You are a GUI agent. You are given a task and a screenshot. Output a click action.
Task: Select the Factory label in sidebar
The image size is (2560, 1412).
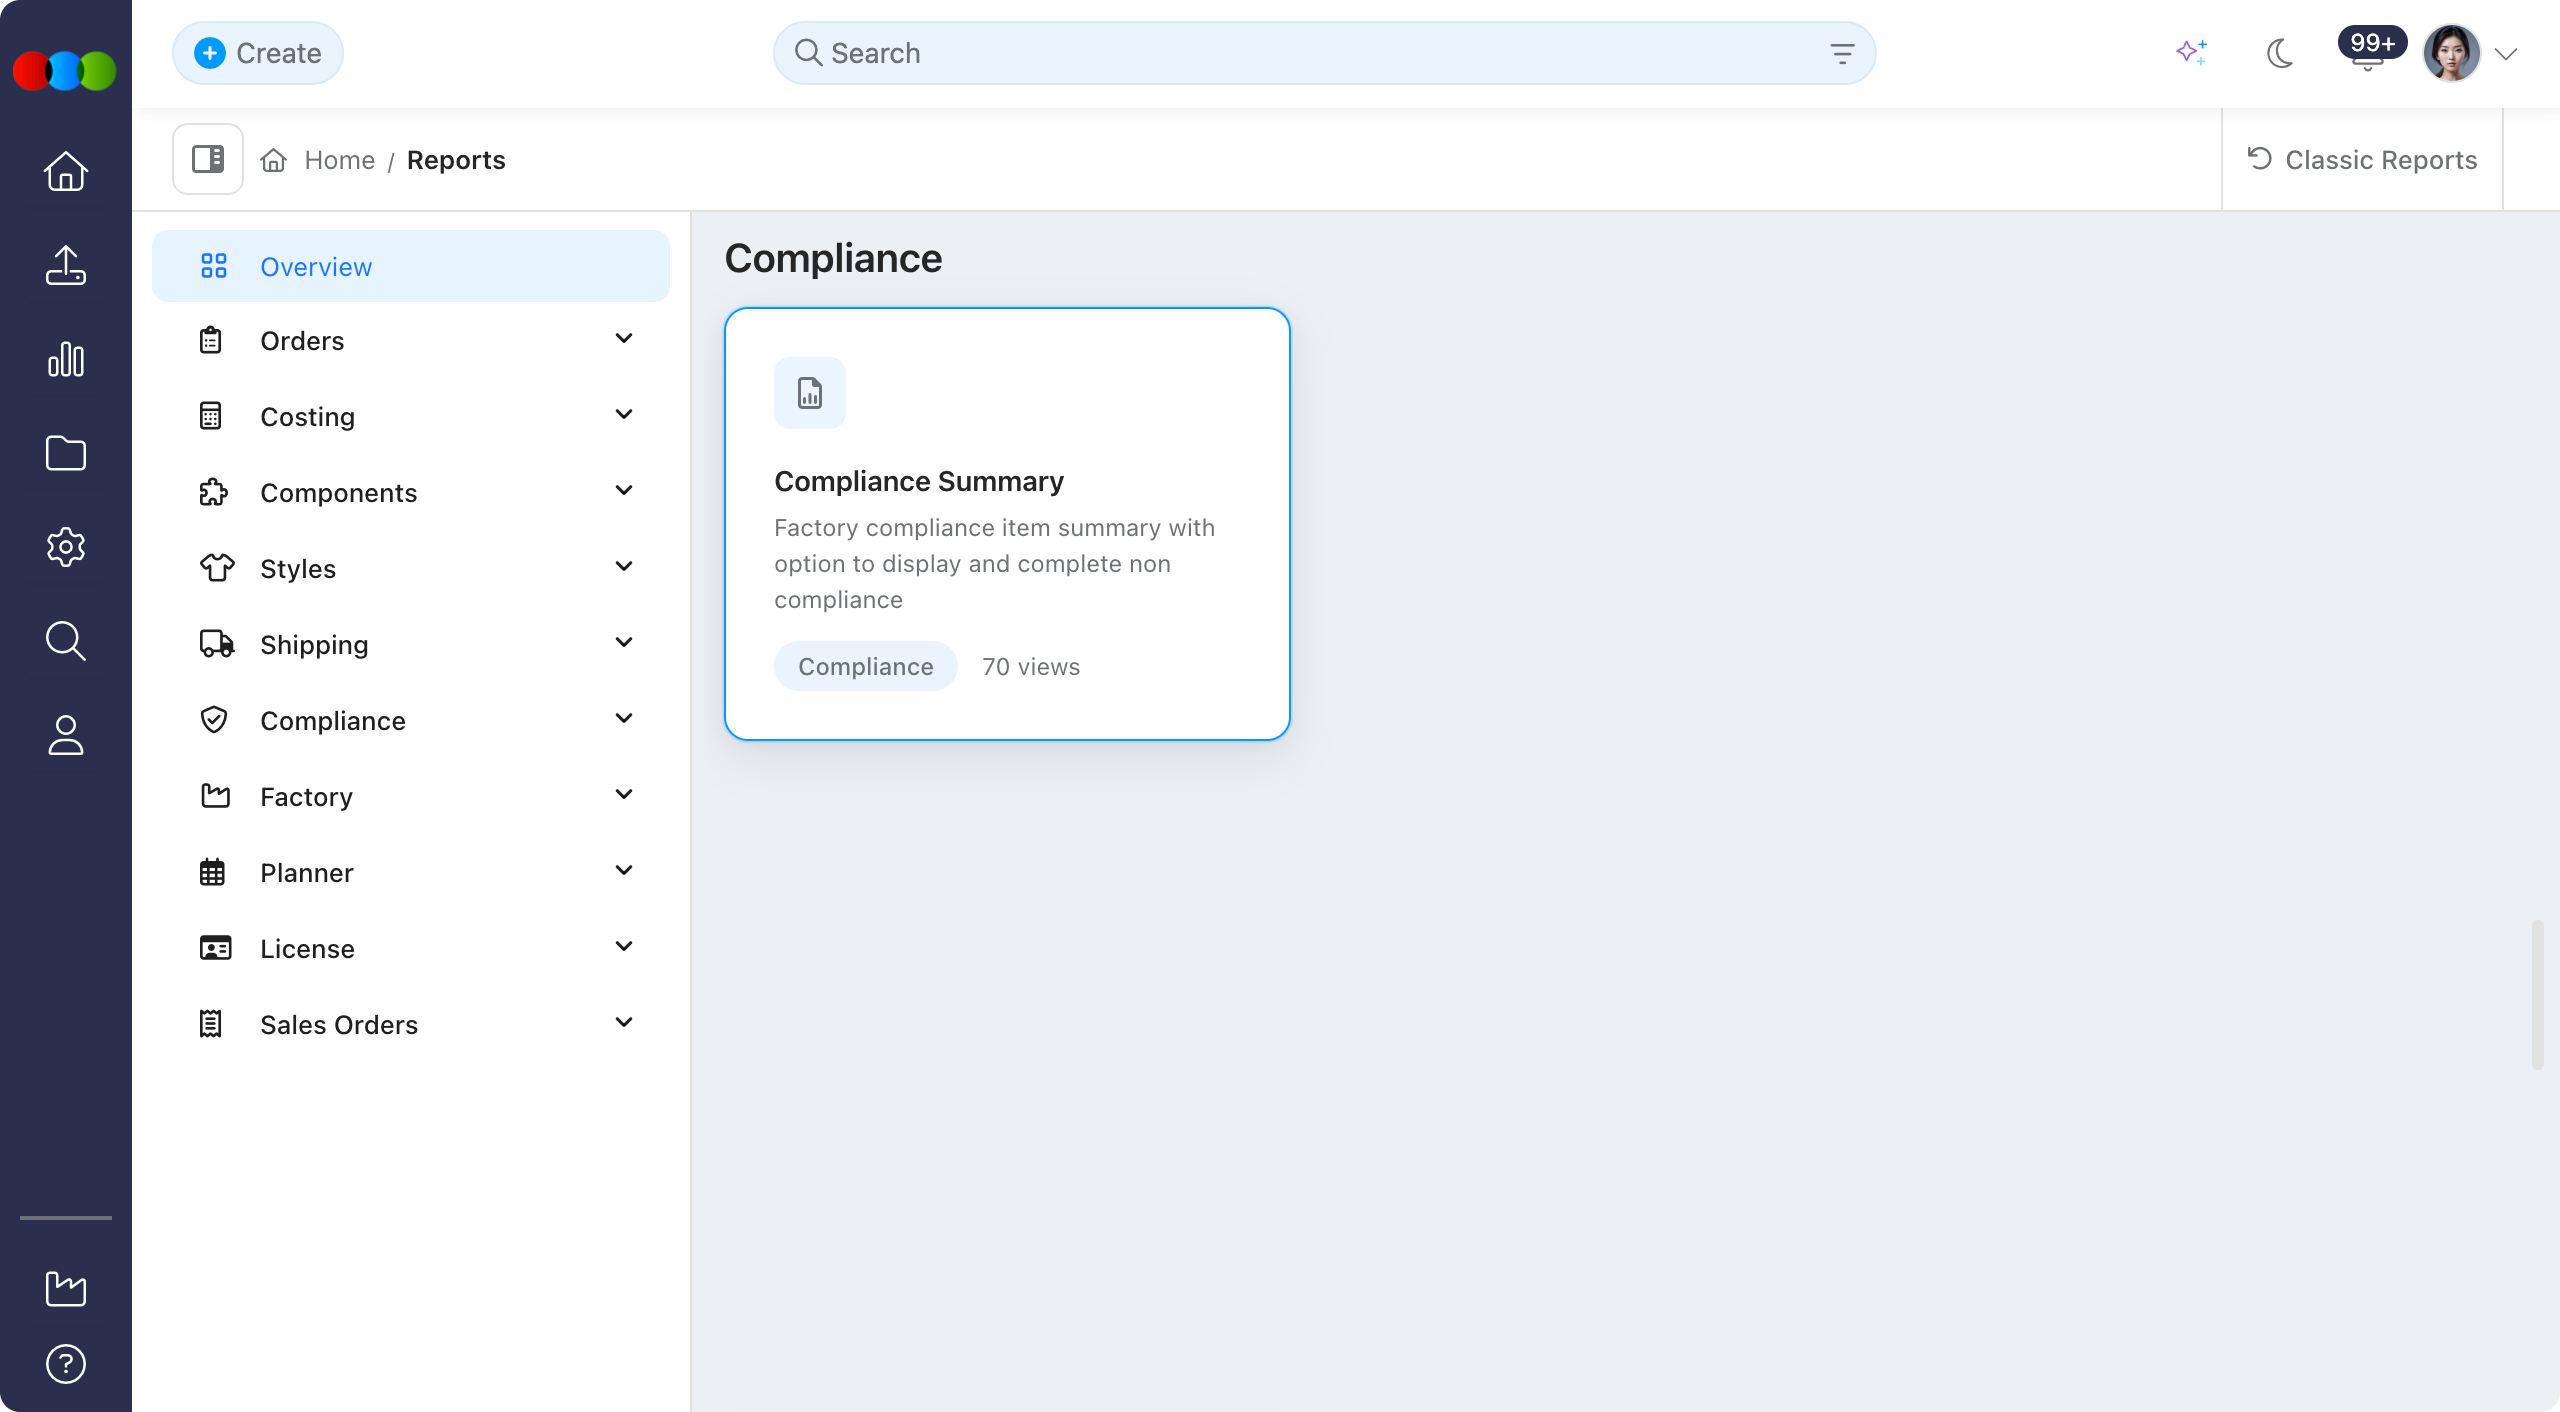click(306, 798)
